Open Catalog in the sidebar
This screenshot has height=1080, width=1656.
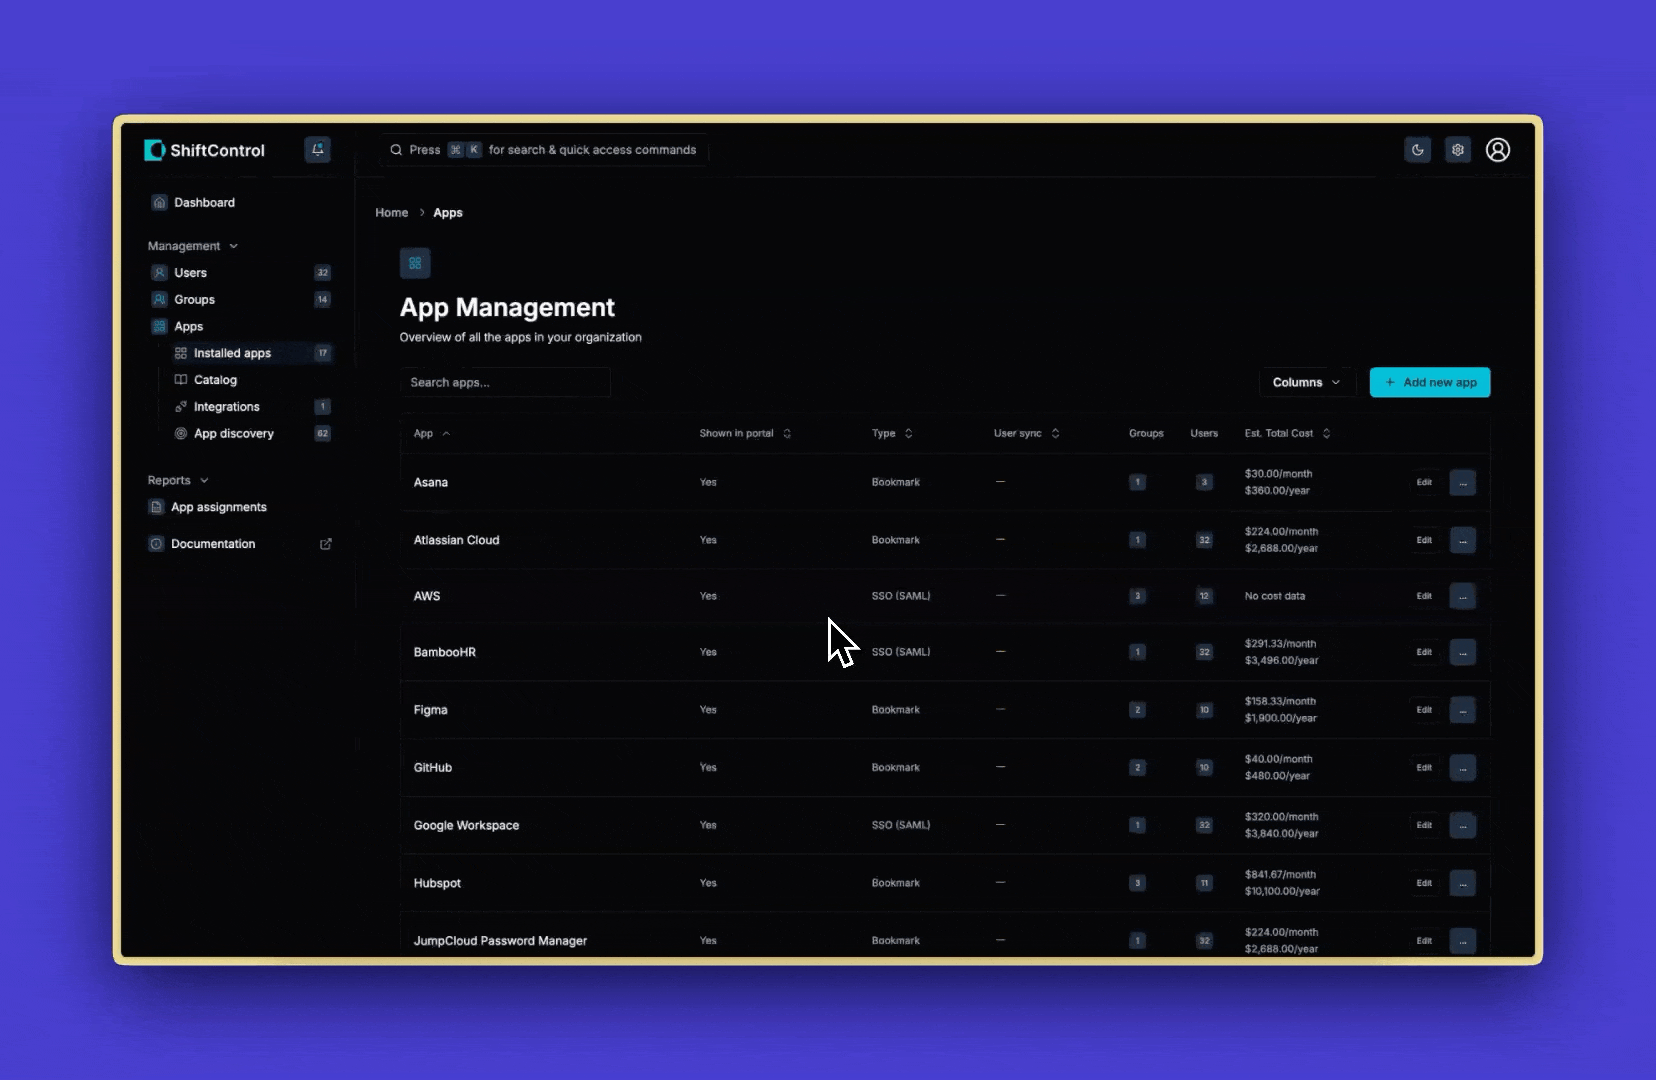tap(215, 380)
